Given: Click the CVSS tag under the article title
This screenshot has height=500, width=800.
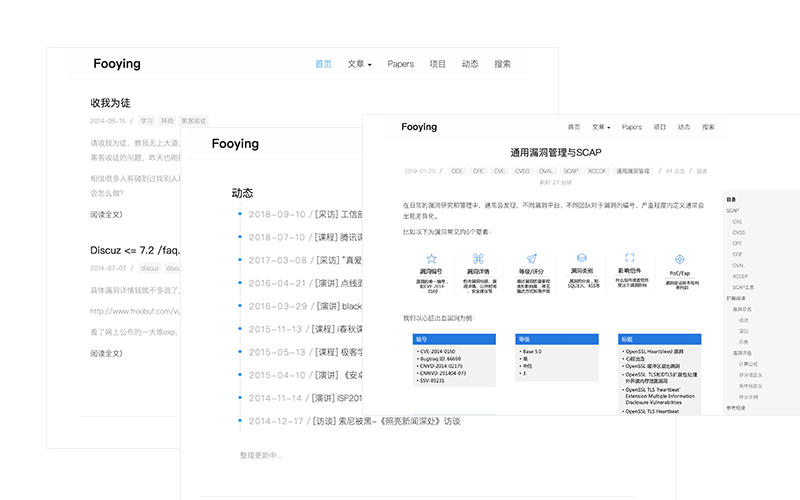Looking at the screenshot, I should click(x=521, y=171).
